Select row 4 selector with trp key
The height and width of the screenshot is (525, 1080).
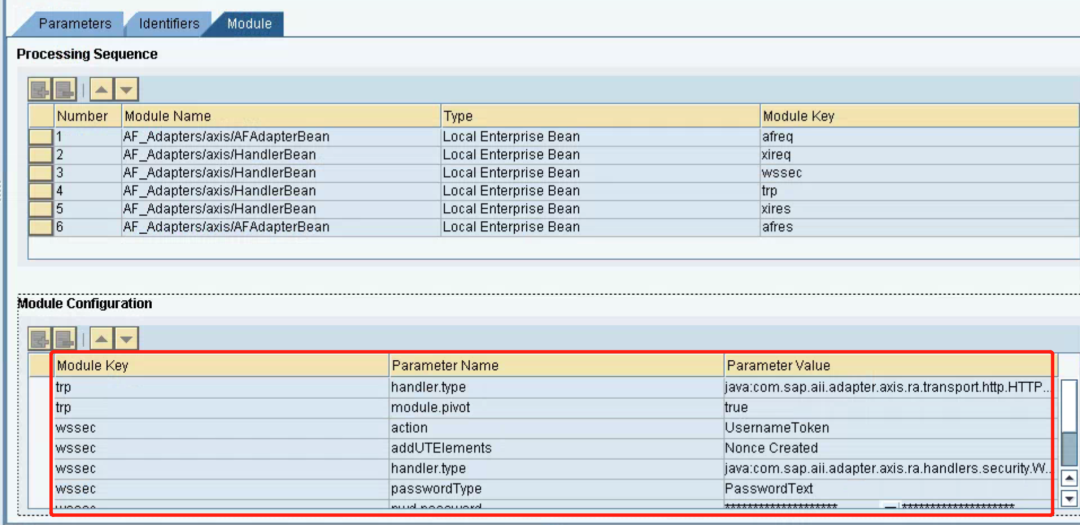click(x=41, y=190)
